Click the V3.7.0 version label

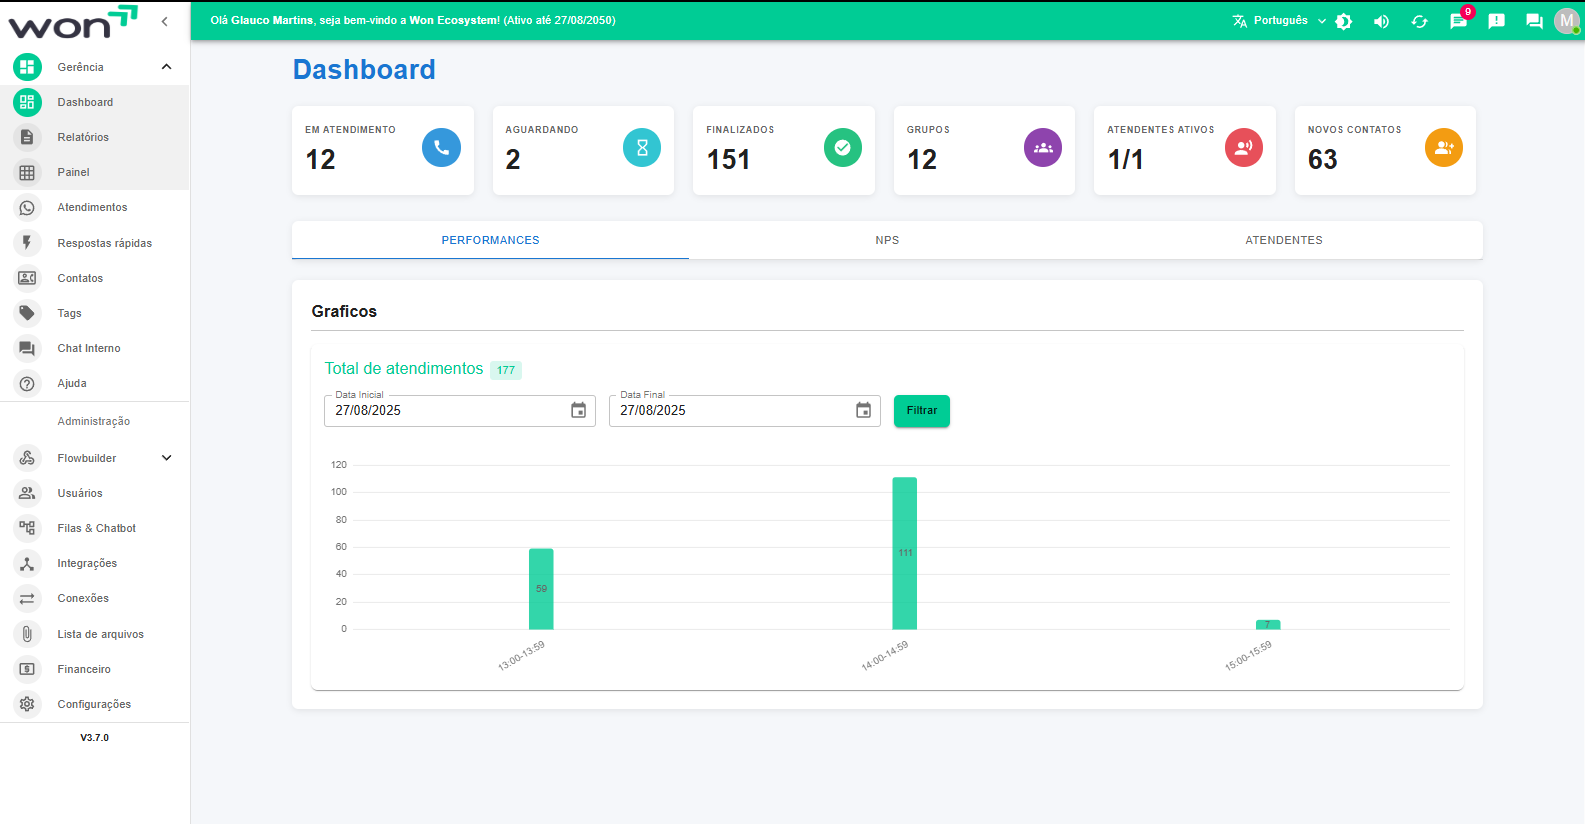[x=95, y=738]
